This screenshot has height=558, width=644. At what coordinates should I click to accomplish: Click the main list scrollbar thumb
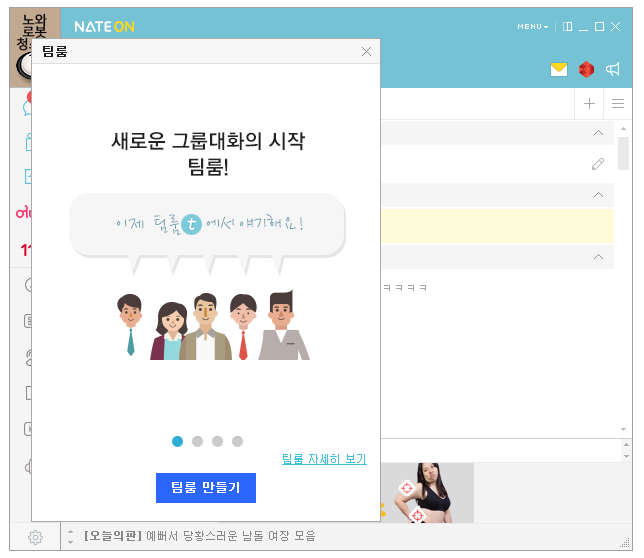[623, 153]
